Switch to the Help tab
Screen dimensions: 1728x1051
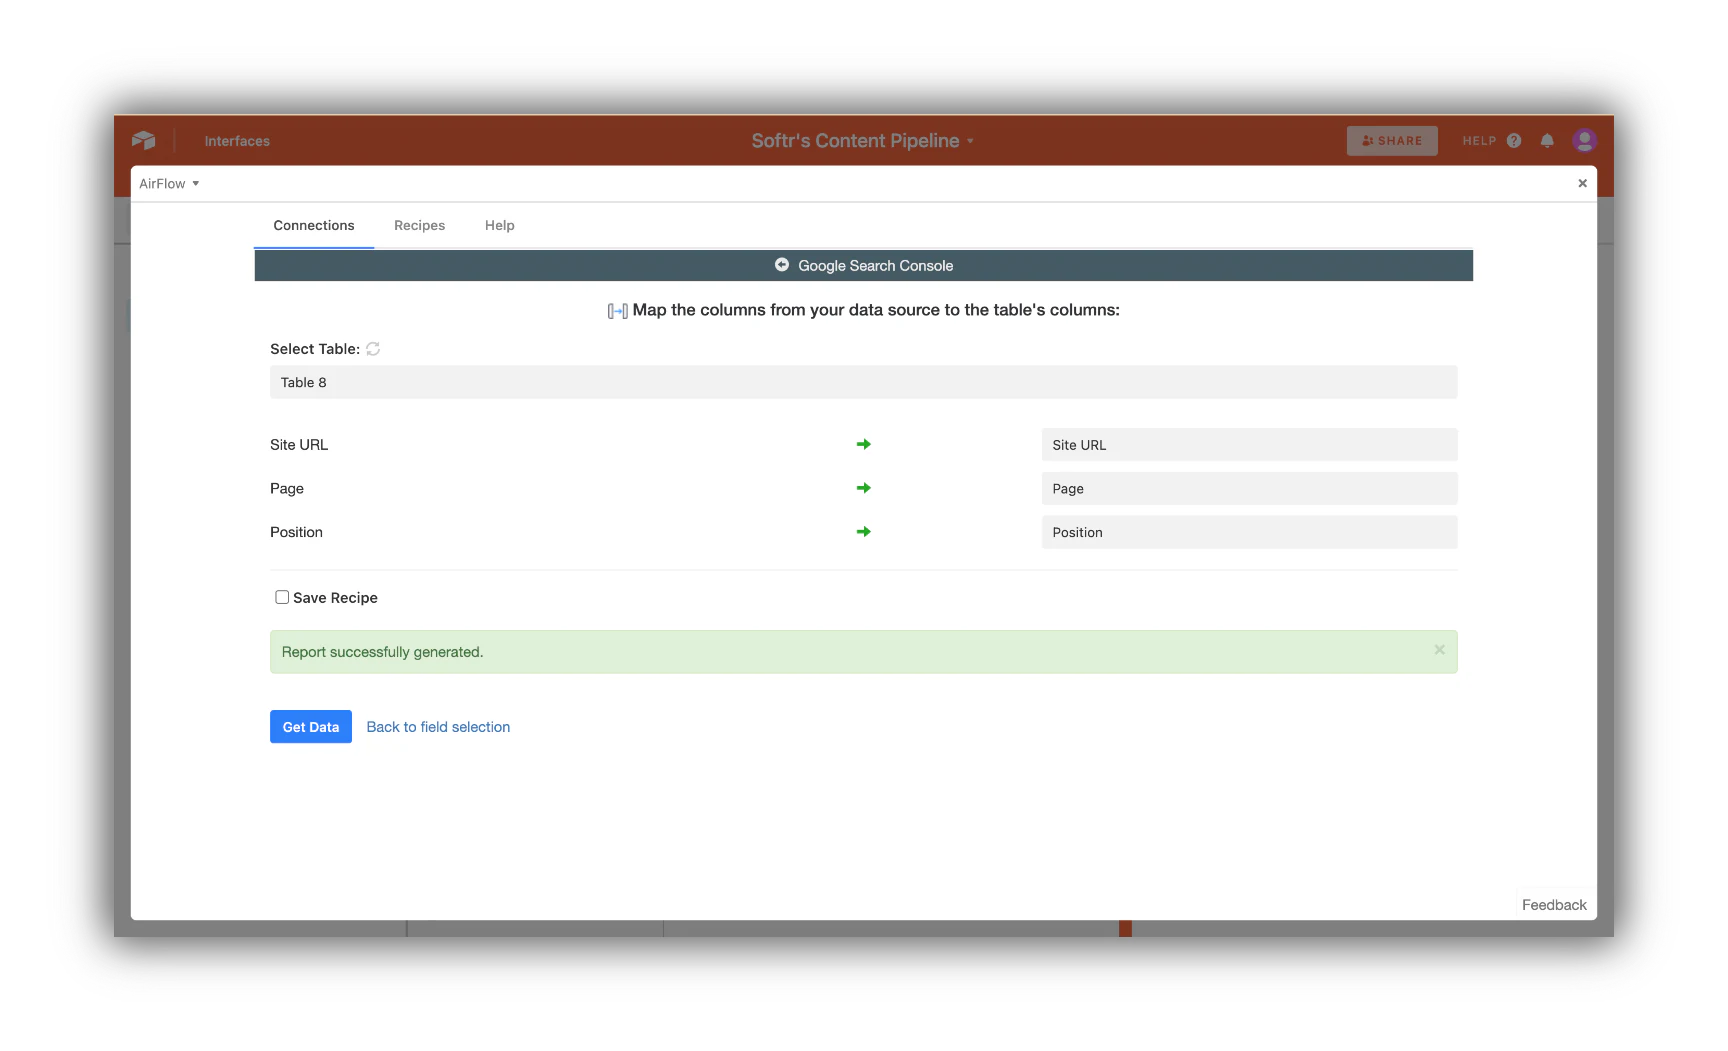click(x=500, y=226)
